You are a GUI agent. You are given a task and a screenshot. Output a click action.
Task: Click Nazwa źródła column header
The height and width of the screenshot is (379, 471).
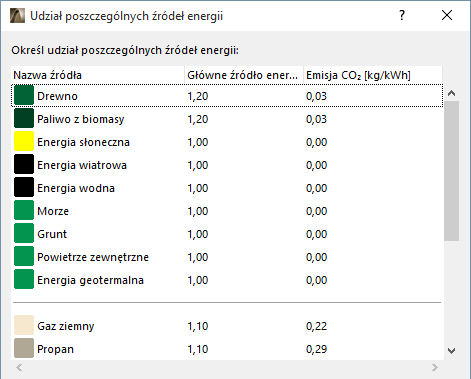[98, 75]
